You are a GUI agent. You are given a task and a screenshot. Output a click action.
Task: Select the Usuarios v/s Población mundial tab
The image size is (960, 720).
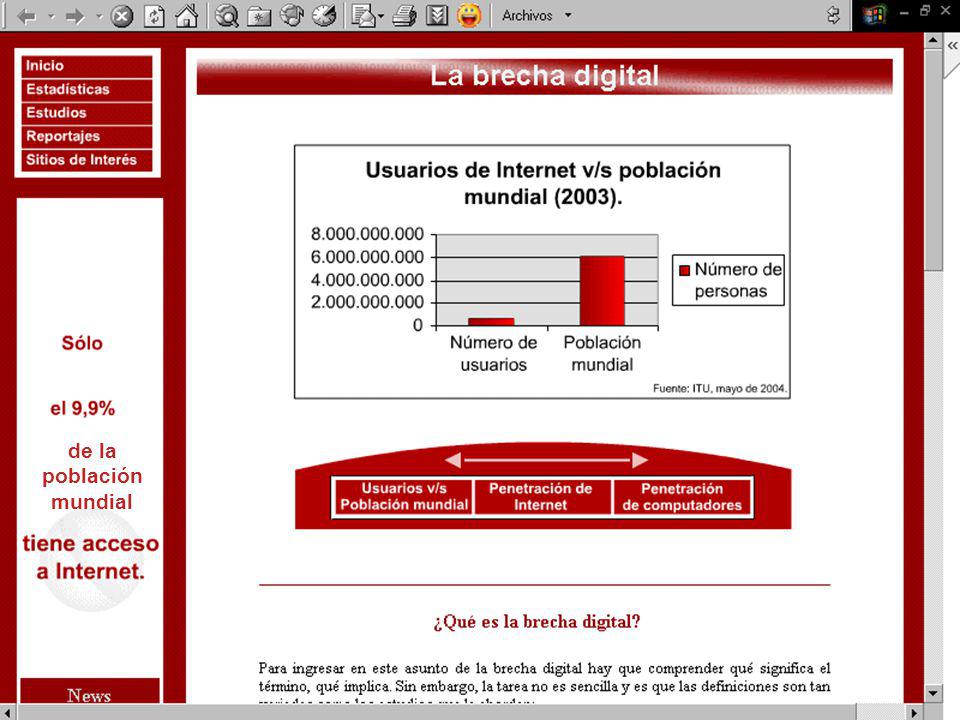click(403, 497)
